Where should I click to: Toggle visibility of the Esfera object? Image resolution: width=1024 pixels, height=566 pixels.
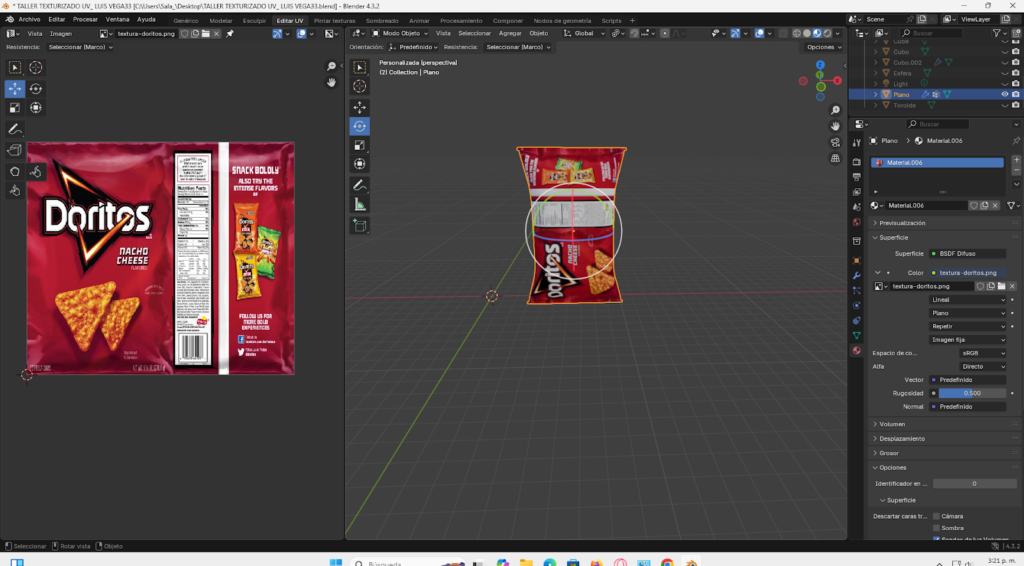point(1004,73)
